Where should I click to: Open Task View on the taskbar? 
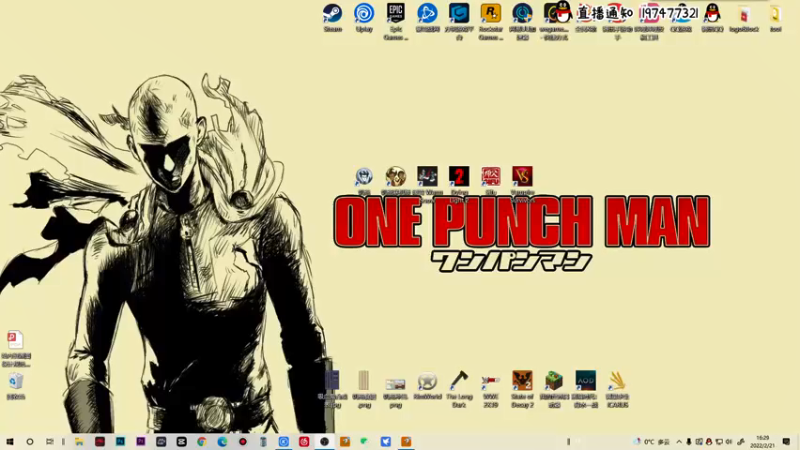49,442
